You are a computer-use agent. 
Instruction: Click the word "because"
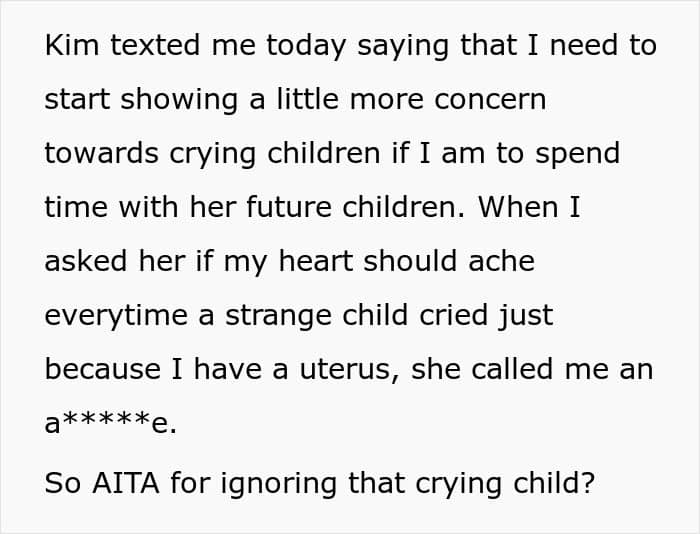102,370
